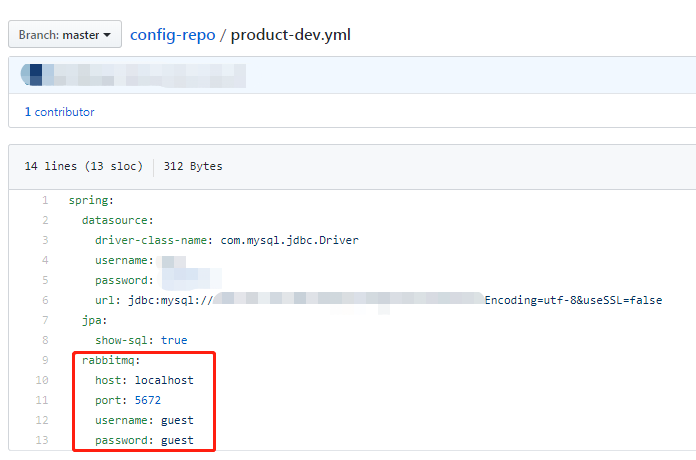Image resolution: width=696 pixels, height=460 pixels.
Task: Select line number 6
Action: tap(45, 300)
